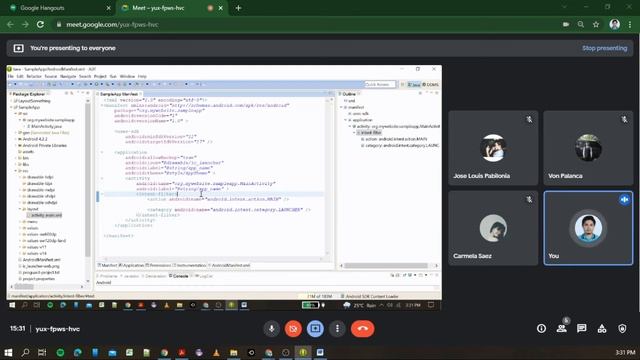
Task: Click Chrome's reload button
Action: click(40, 24)
